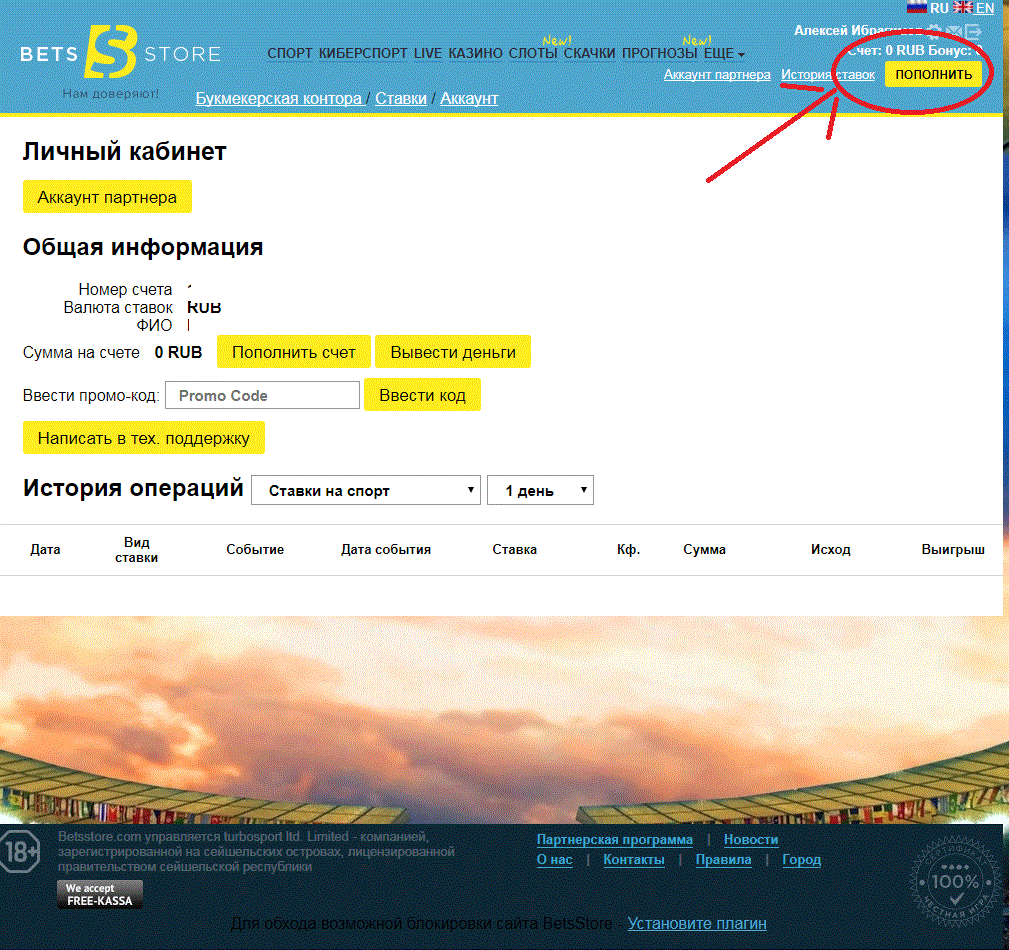1009x950 pixels.
Task: Switch language with Russian flag
Action: 917,8
